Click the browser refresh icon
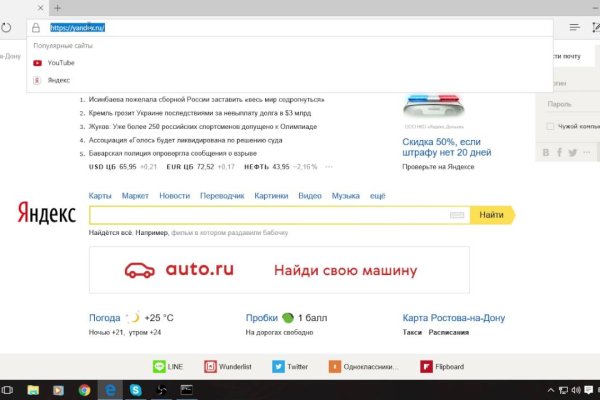 [x=6, y=28]
